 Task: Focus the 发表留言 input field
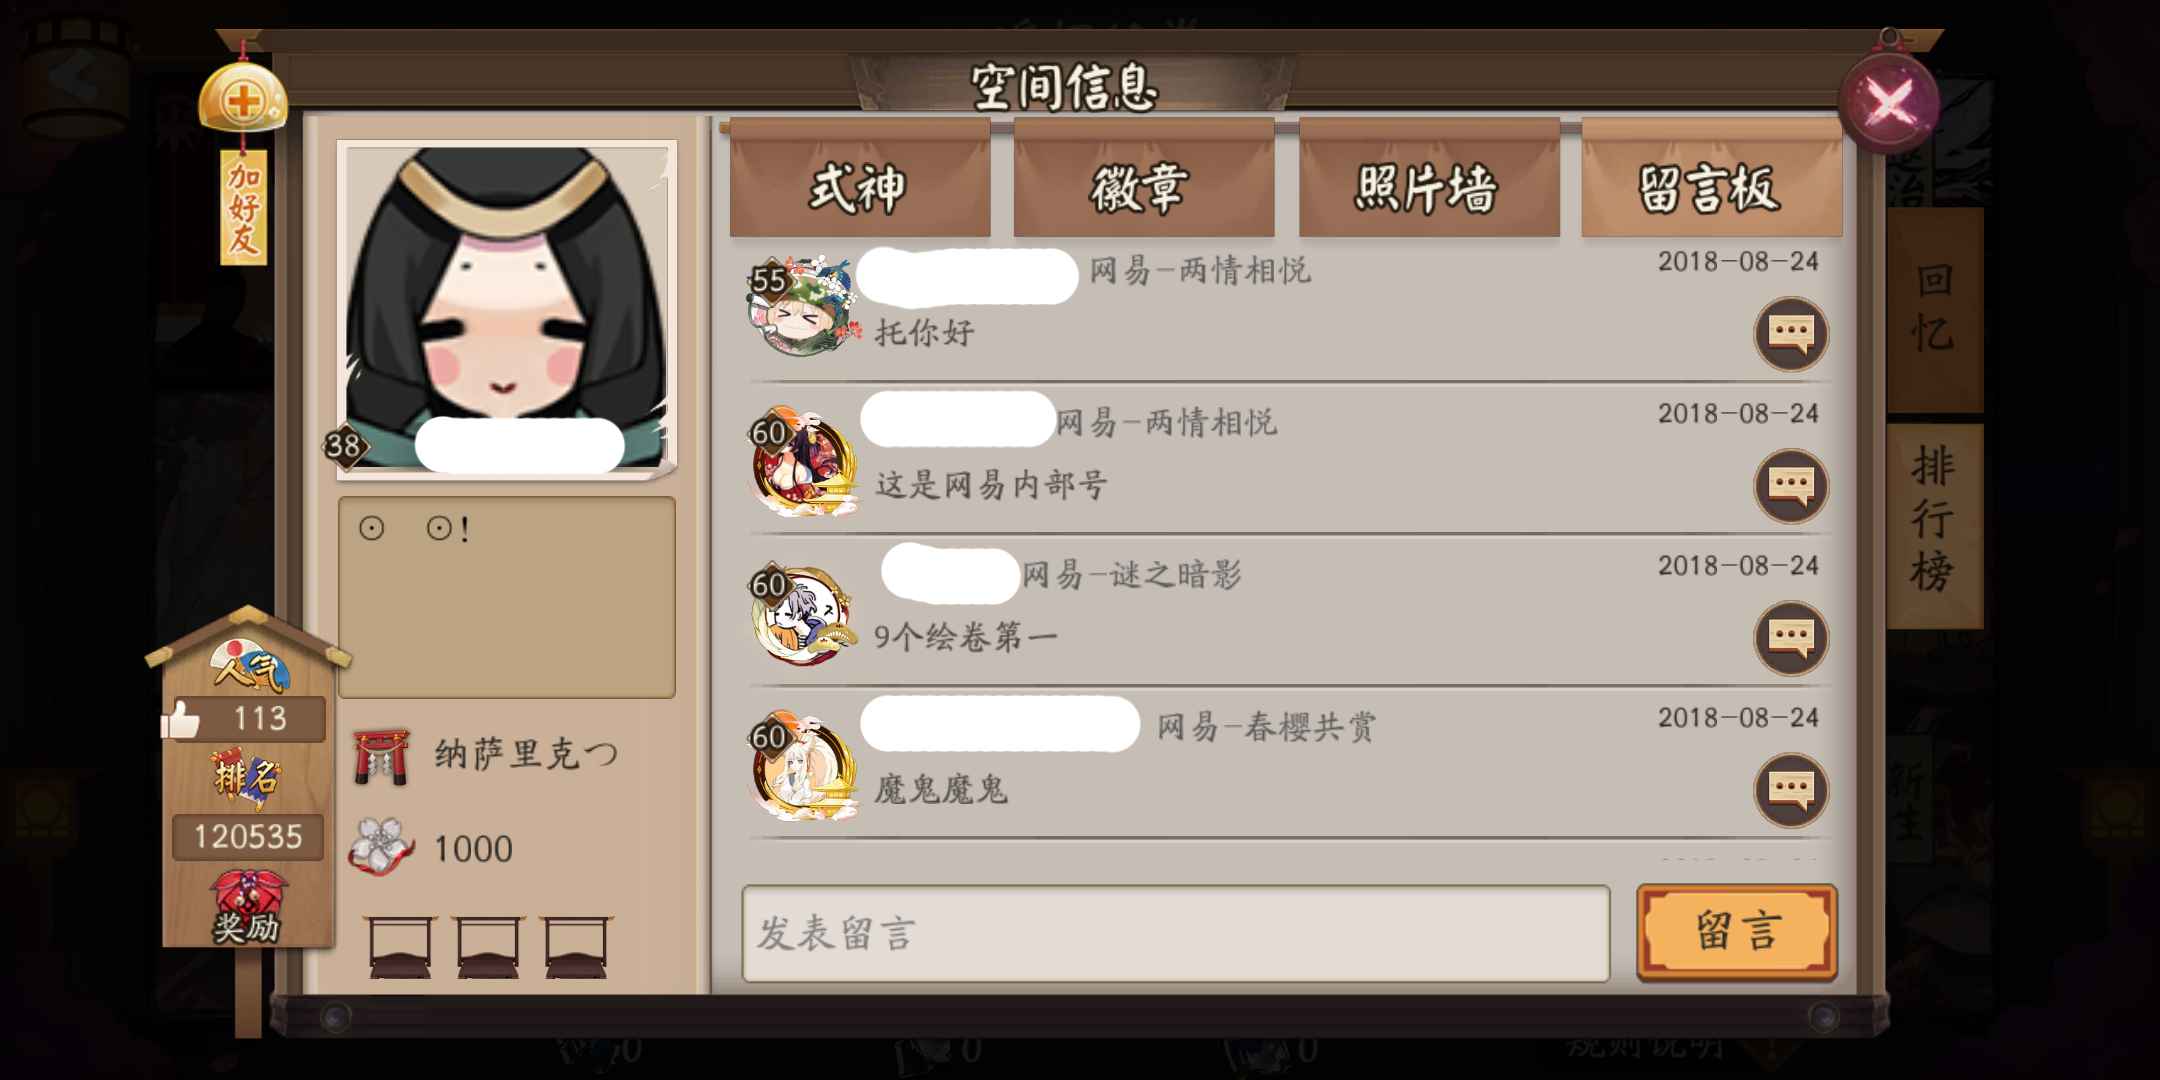(1176, 933)
